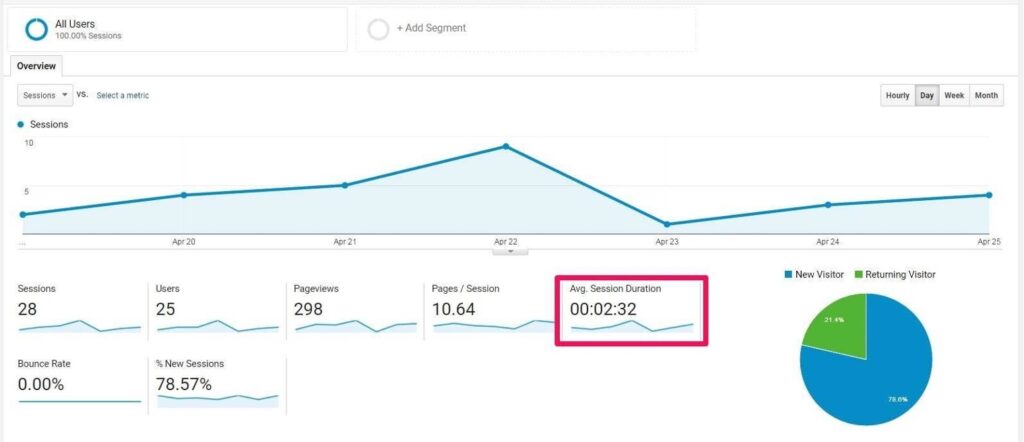Click the Apr 22 axis label
This screenshot has height=442, width=1024.
click(x=506, y=242)
